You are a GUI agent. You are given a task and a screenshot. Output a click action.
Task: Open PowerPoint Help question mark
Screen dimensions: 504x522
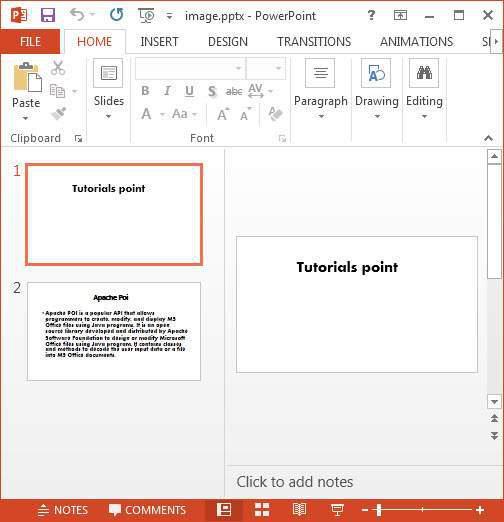[371, 15]
